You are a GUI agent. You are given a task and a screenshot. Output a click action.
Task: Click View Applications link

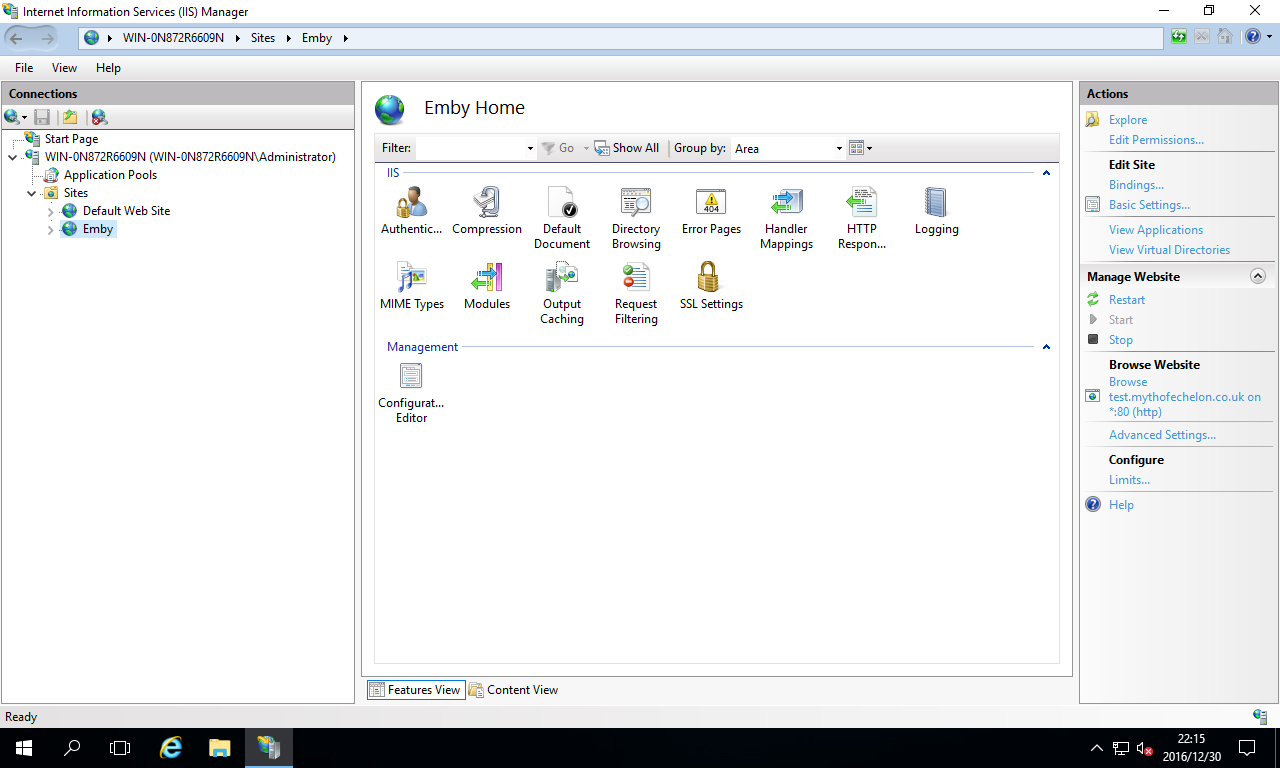(1156, 230)
